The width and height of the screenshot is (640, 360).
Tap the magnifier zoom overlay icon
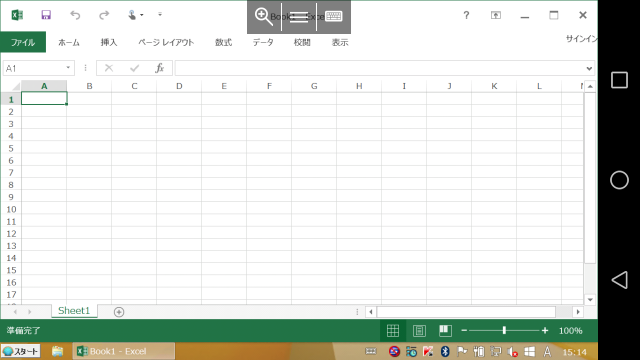coord(264,17)
